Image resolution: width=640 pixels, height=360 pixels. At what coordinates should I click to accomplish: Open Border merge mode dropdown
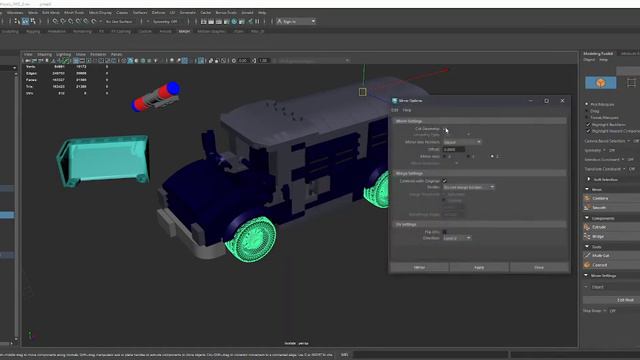pos(469,187)
